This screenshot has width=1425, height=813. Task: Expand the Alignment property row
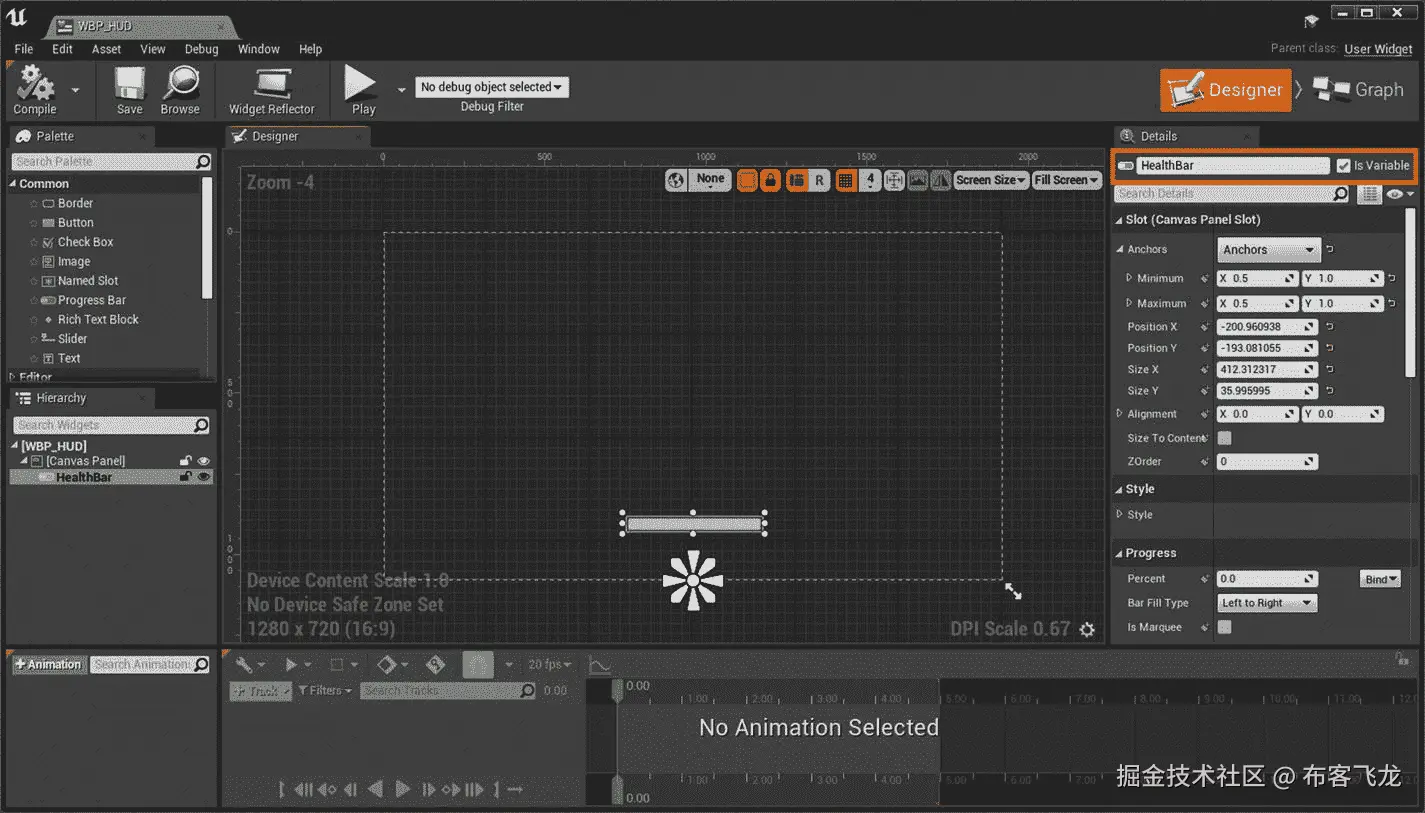pos(1120,413)
